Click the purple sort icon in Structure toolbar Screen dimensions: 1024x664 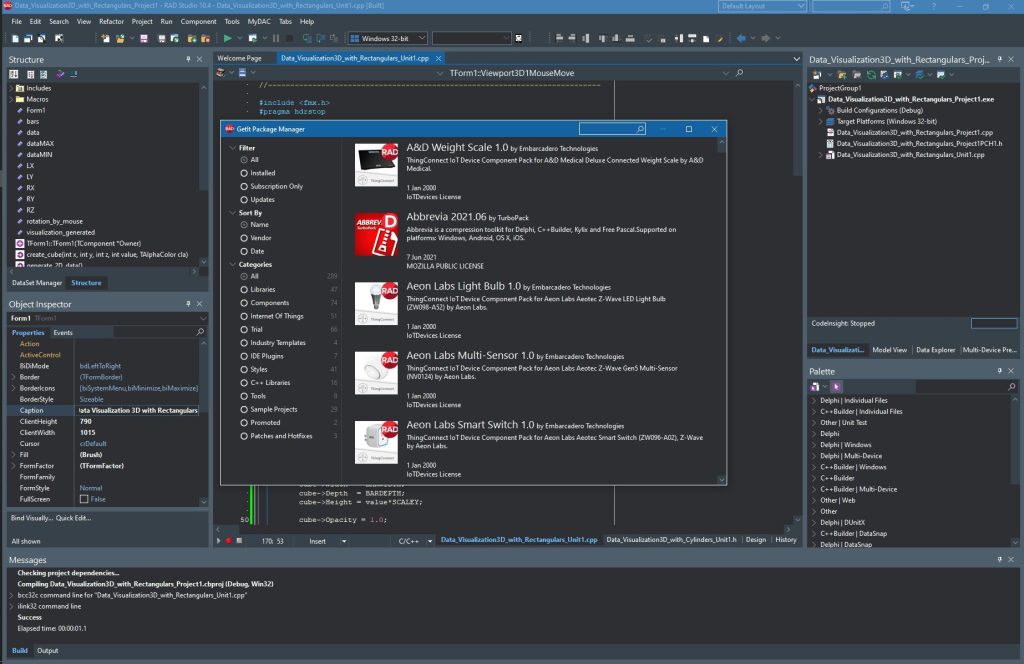click(60, 74)
